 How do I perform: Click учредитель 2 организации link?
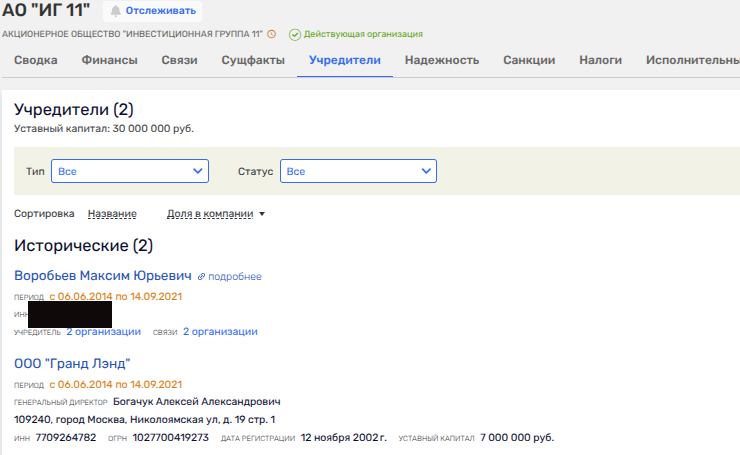click(103, 331)
